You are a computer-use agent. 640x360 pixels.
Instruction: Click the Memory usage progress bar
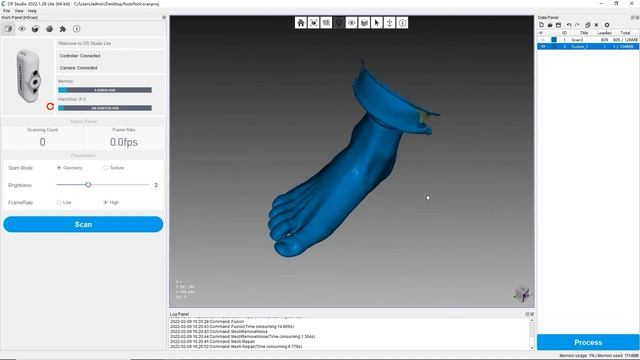105,90
